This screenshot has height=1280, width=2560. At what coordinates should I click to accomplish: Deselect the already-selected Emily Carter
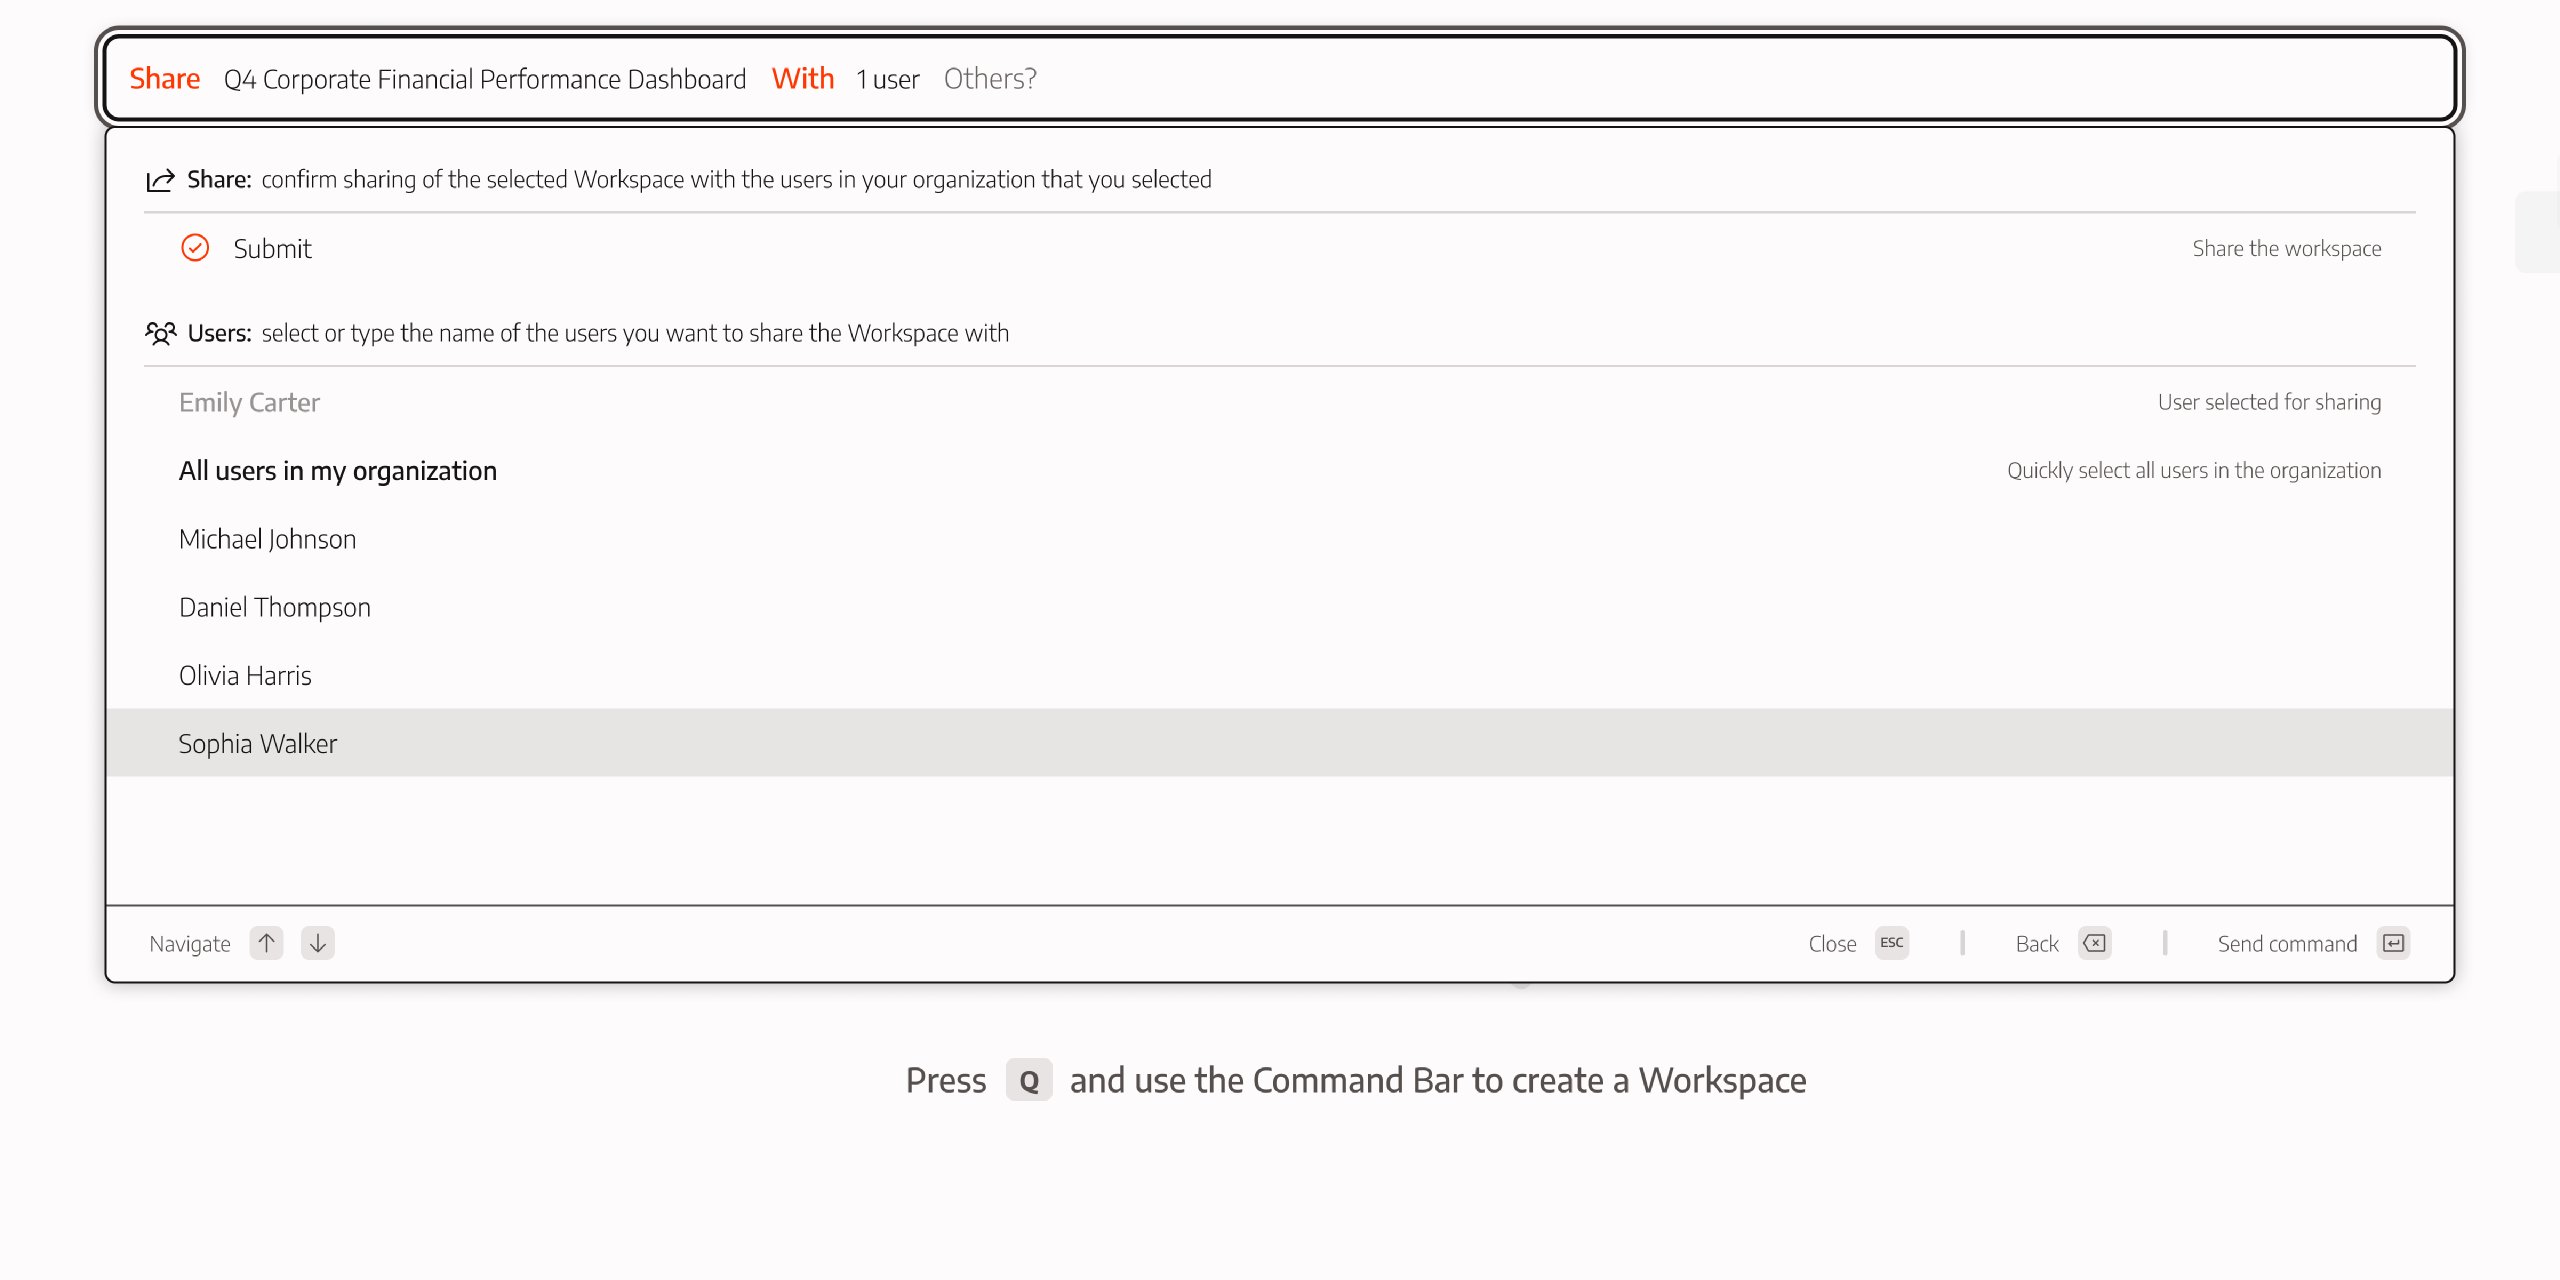point(249,402)
